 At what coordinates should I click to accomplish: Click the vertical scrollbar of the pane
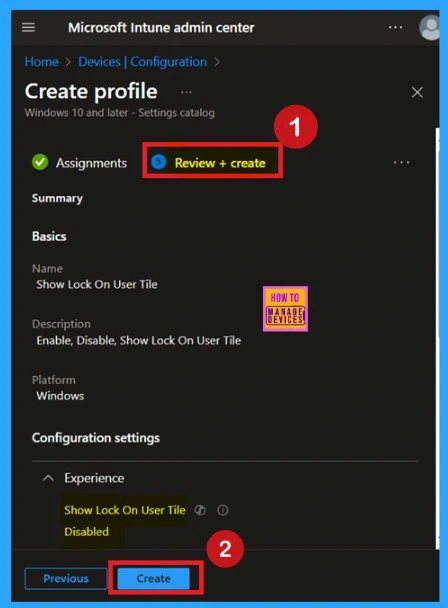click(x=437, y=337)
